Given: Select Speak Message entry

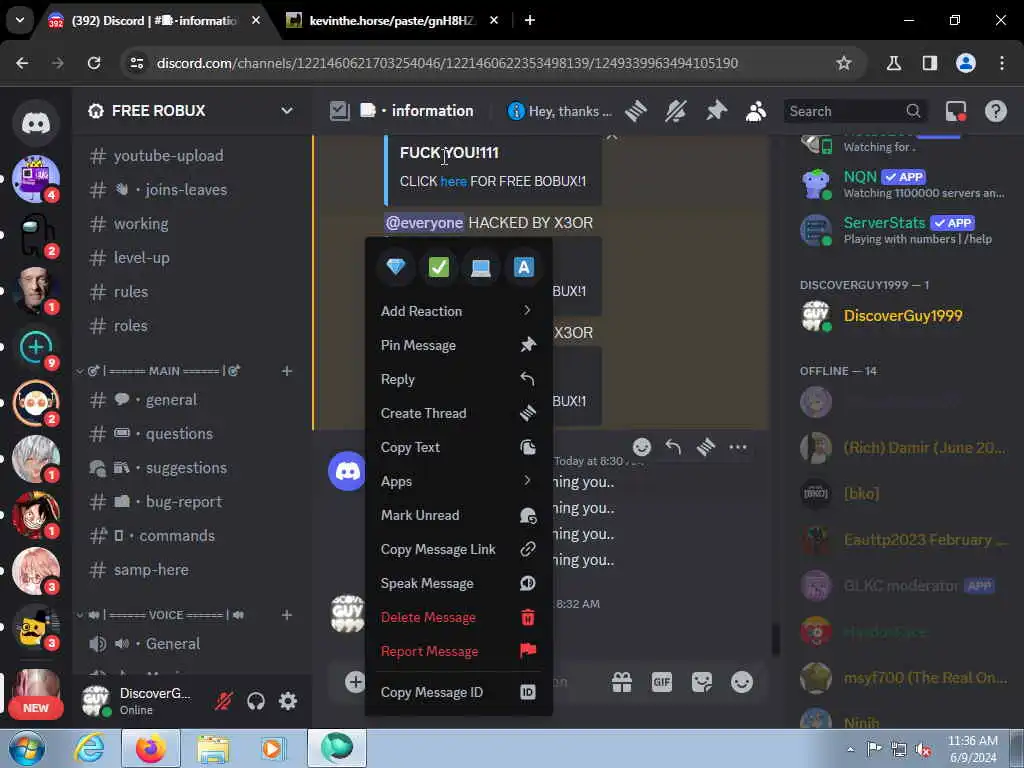Looking at the screenshot, I should (x=458, y=583).
